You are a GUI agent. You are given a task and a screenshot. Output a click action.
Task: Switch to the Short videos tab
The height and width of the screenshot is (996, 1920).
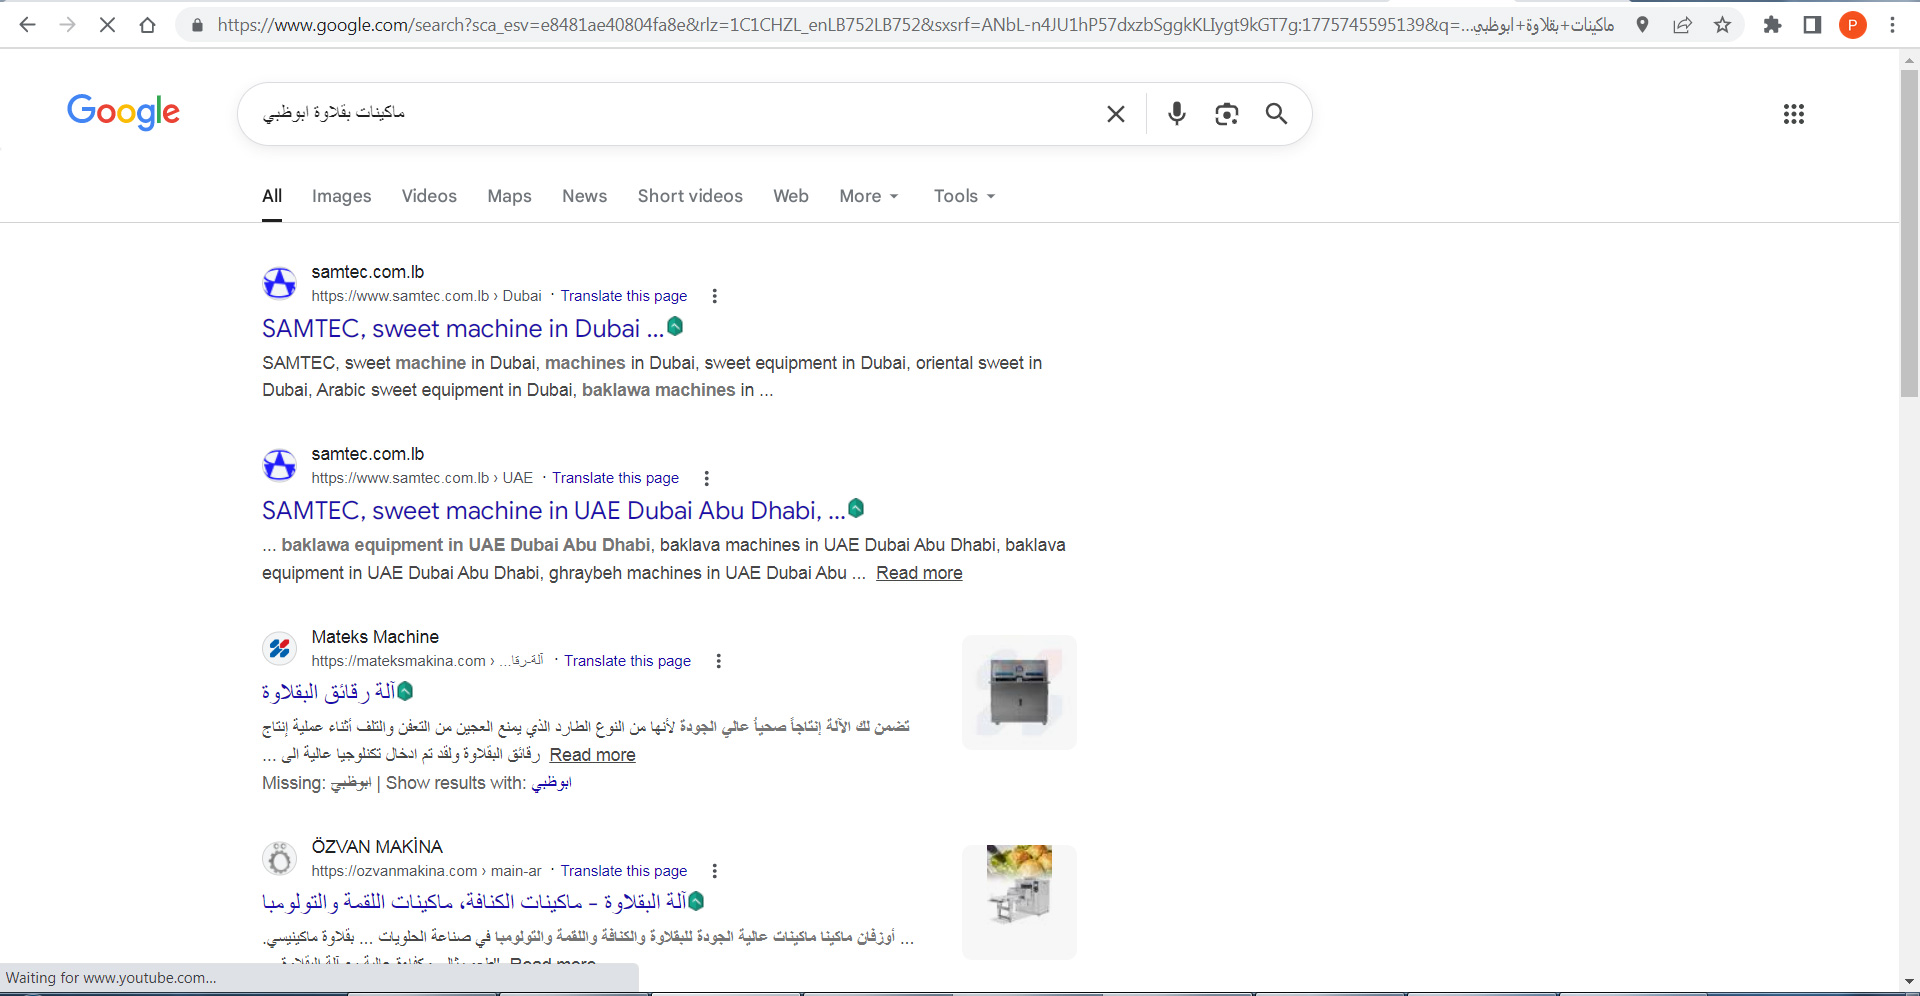click(690, 196)
